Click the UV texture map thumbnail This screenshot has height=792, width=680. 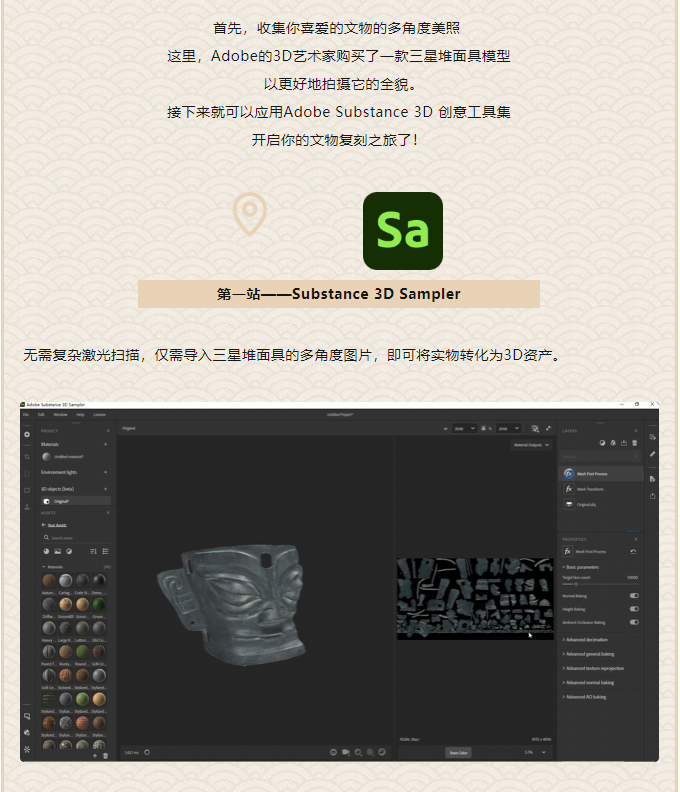point(475,599)
